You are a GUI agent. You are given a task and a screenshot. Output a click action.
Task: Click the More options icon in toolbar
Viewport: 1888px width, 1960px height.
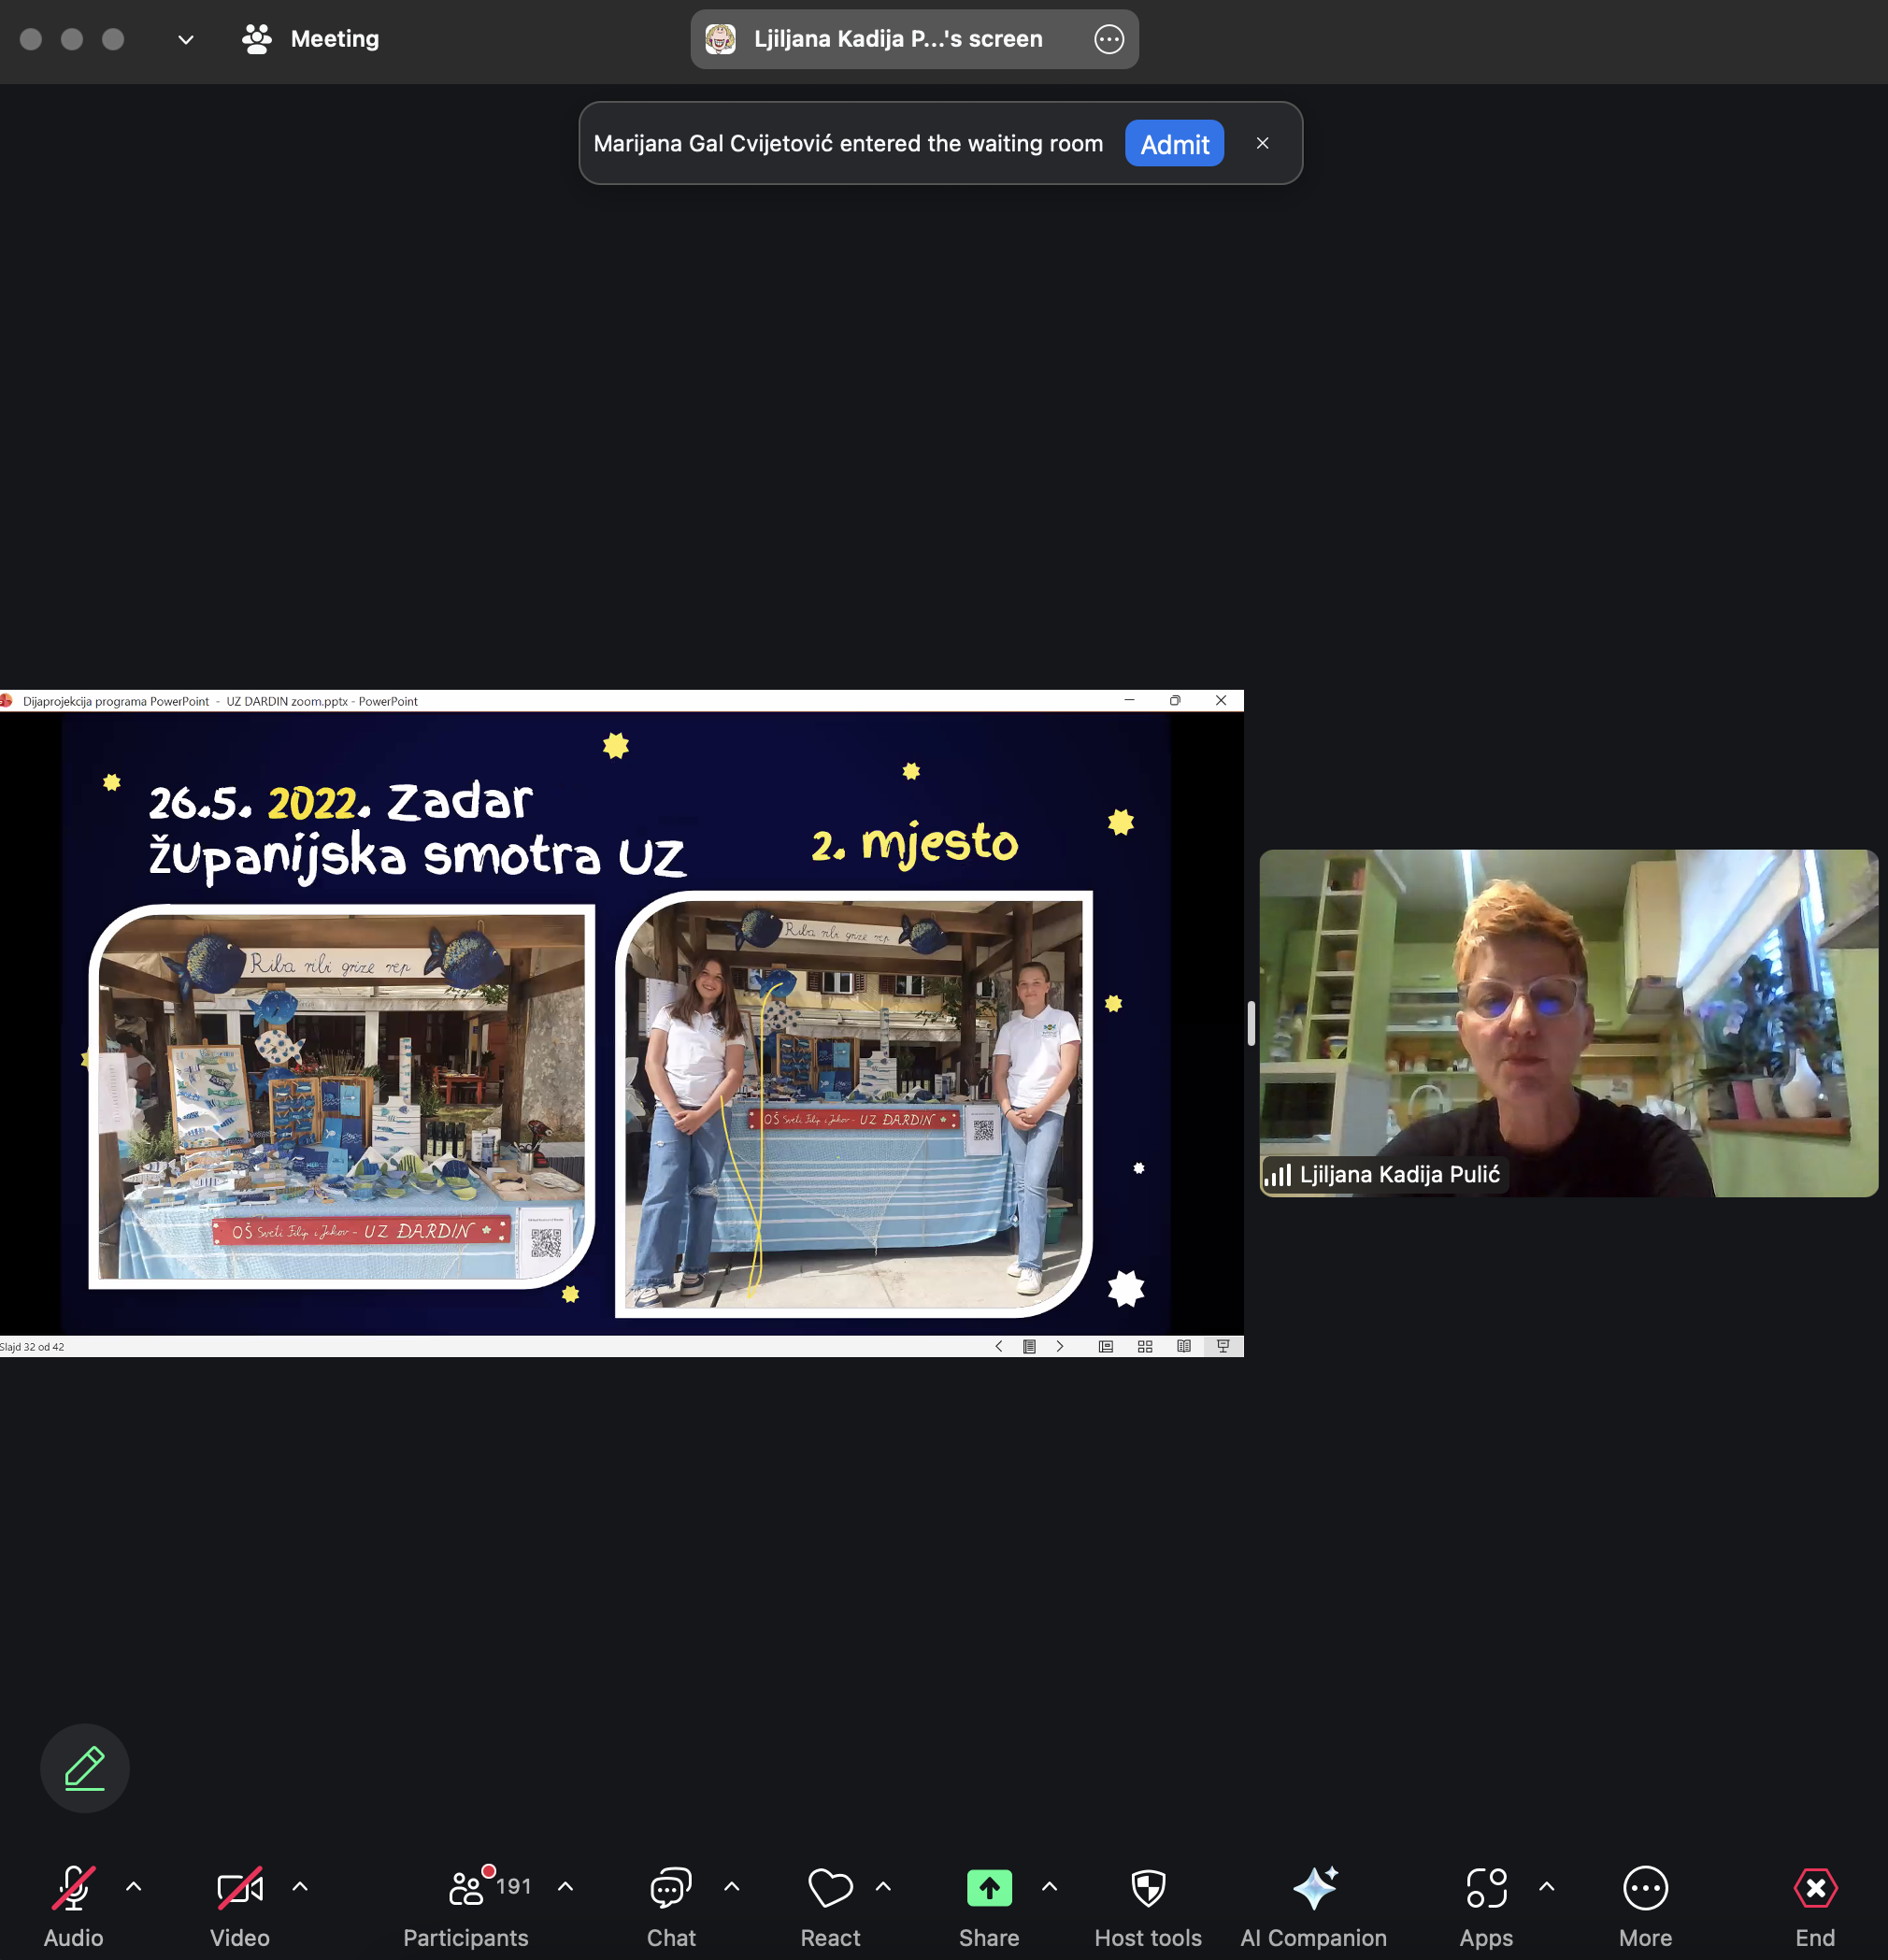pyautogui.click(x=1645, y=1888)
